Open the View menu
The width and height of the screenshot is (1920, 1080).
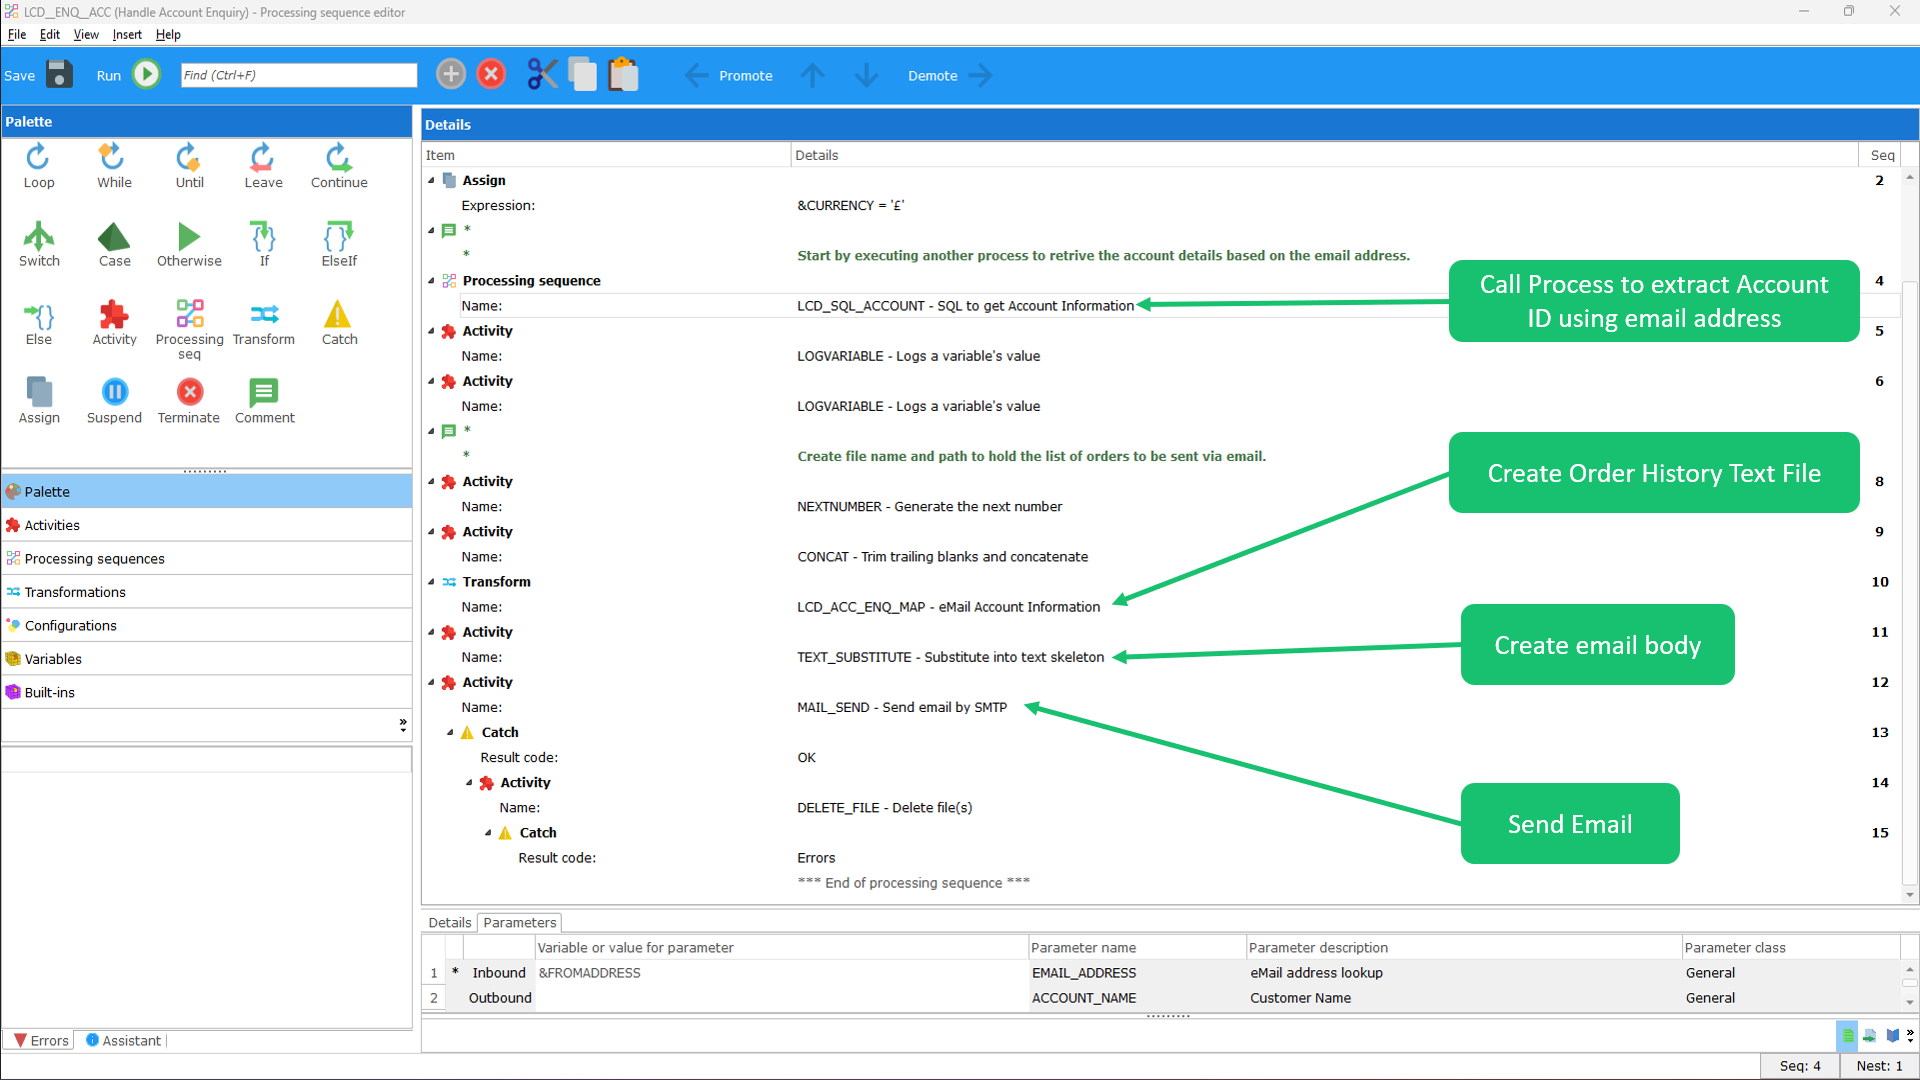pos(86,34)
